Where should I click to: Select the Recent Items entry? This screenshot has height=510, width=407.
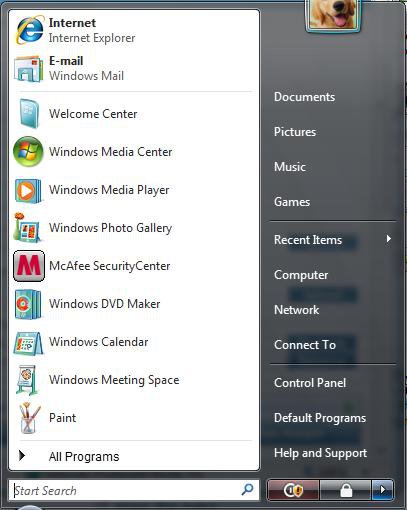click(x=308, y=240)
